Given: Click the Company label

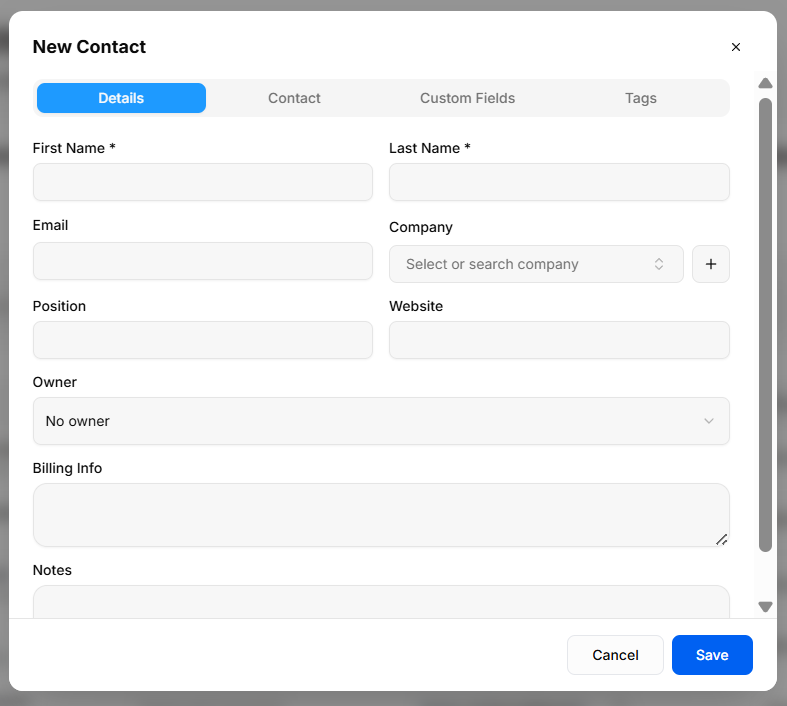Looking at the screenshot, I should (421, 227).
